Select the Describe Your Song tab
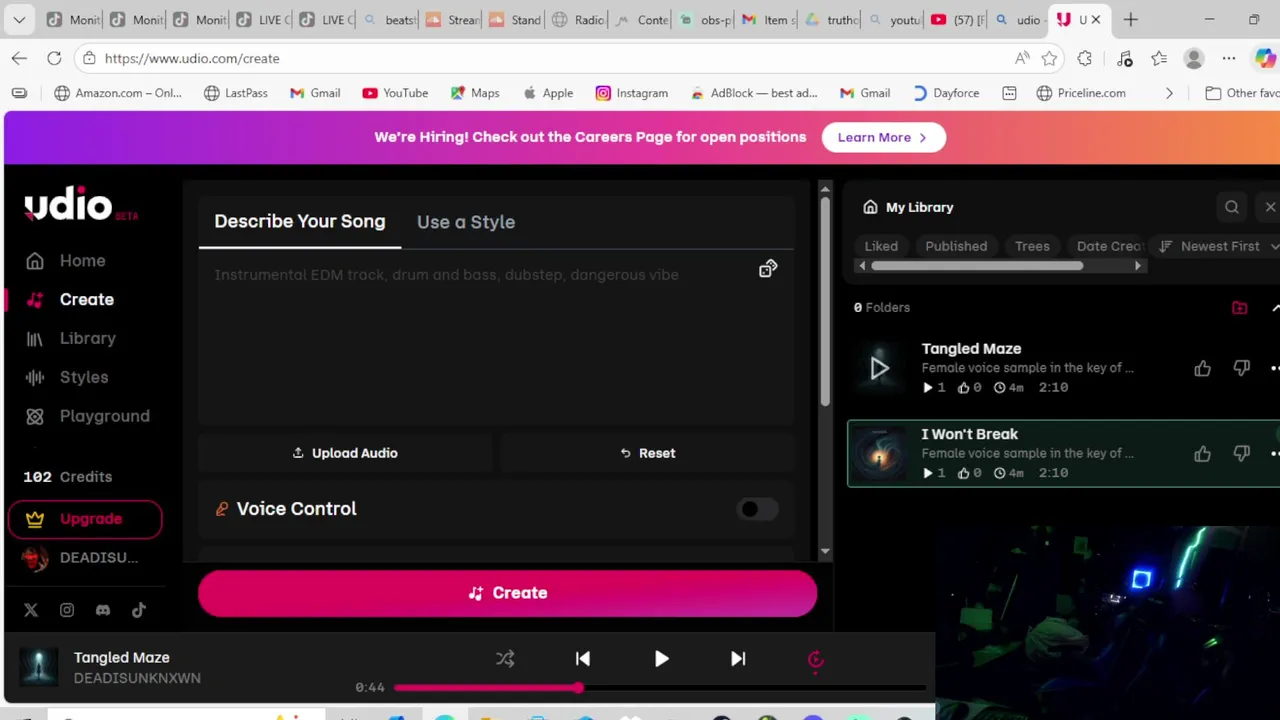1280x720 pixels. pyautogui.click(x=299, y=222)
